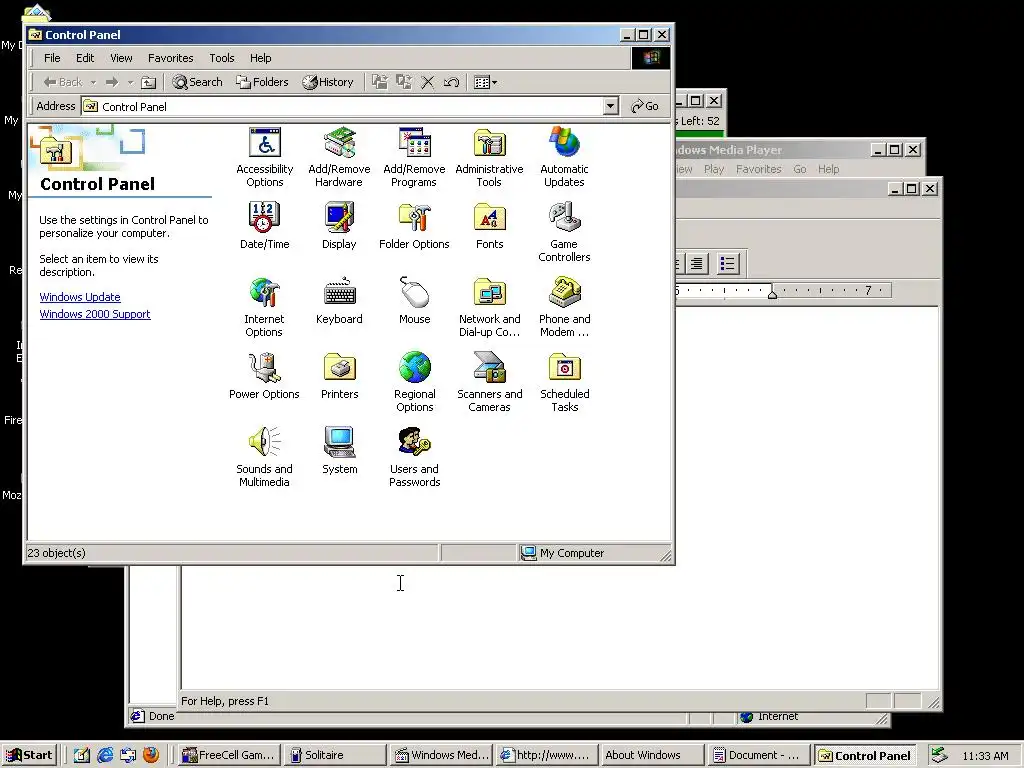Open the Help menu in Control Panel
Screen dimensions: 1024x768
pos(261,58)
